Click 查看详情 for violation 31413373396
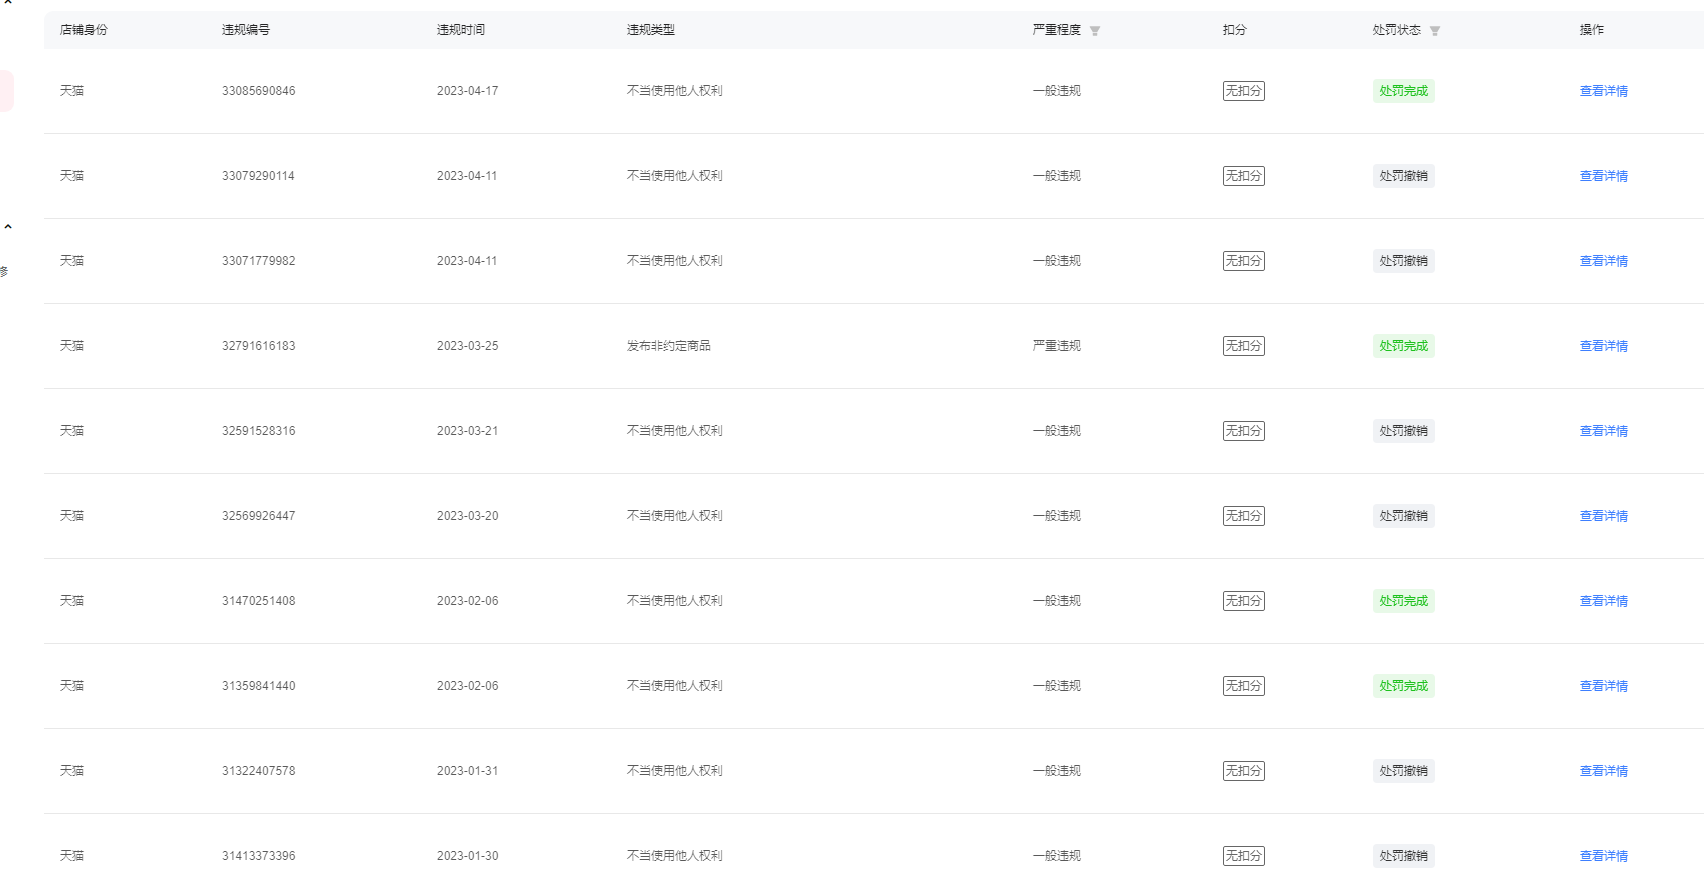 (1603, 856)
